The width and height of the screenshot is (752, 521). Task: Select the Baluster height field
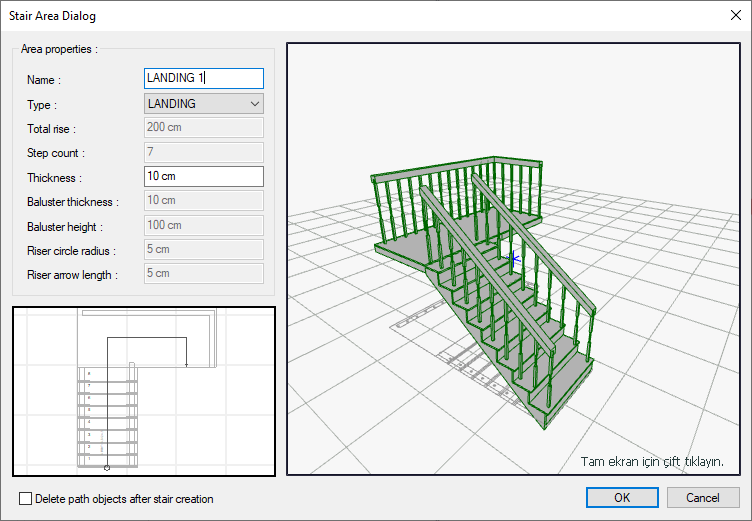(x=203, y=225)
